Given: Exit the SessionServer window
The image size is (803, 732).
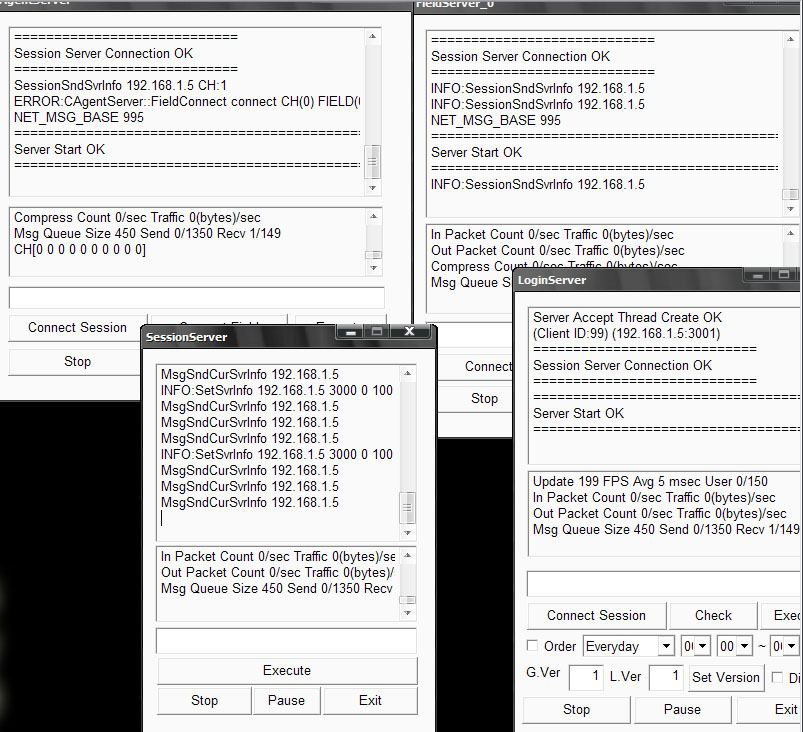Looking at the screenshot, I should 370,700.
